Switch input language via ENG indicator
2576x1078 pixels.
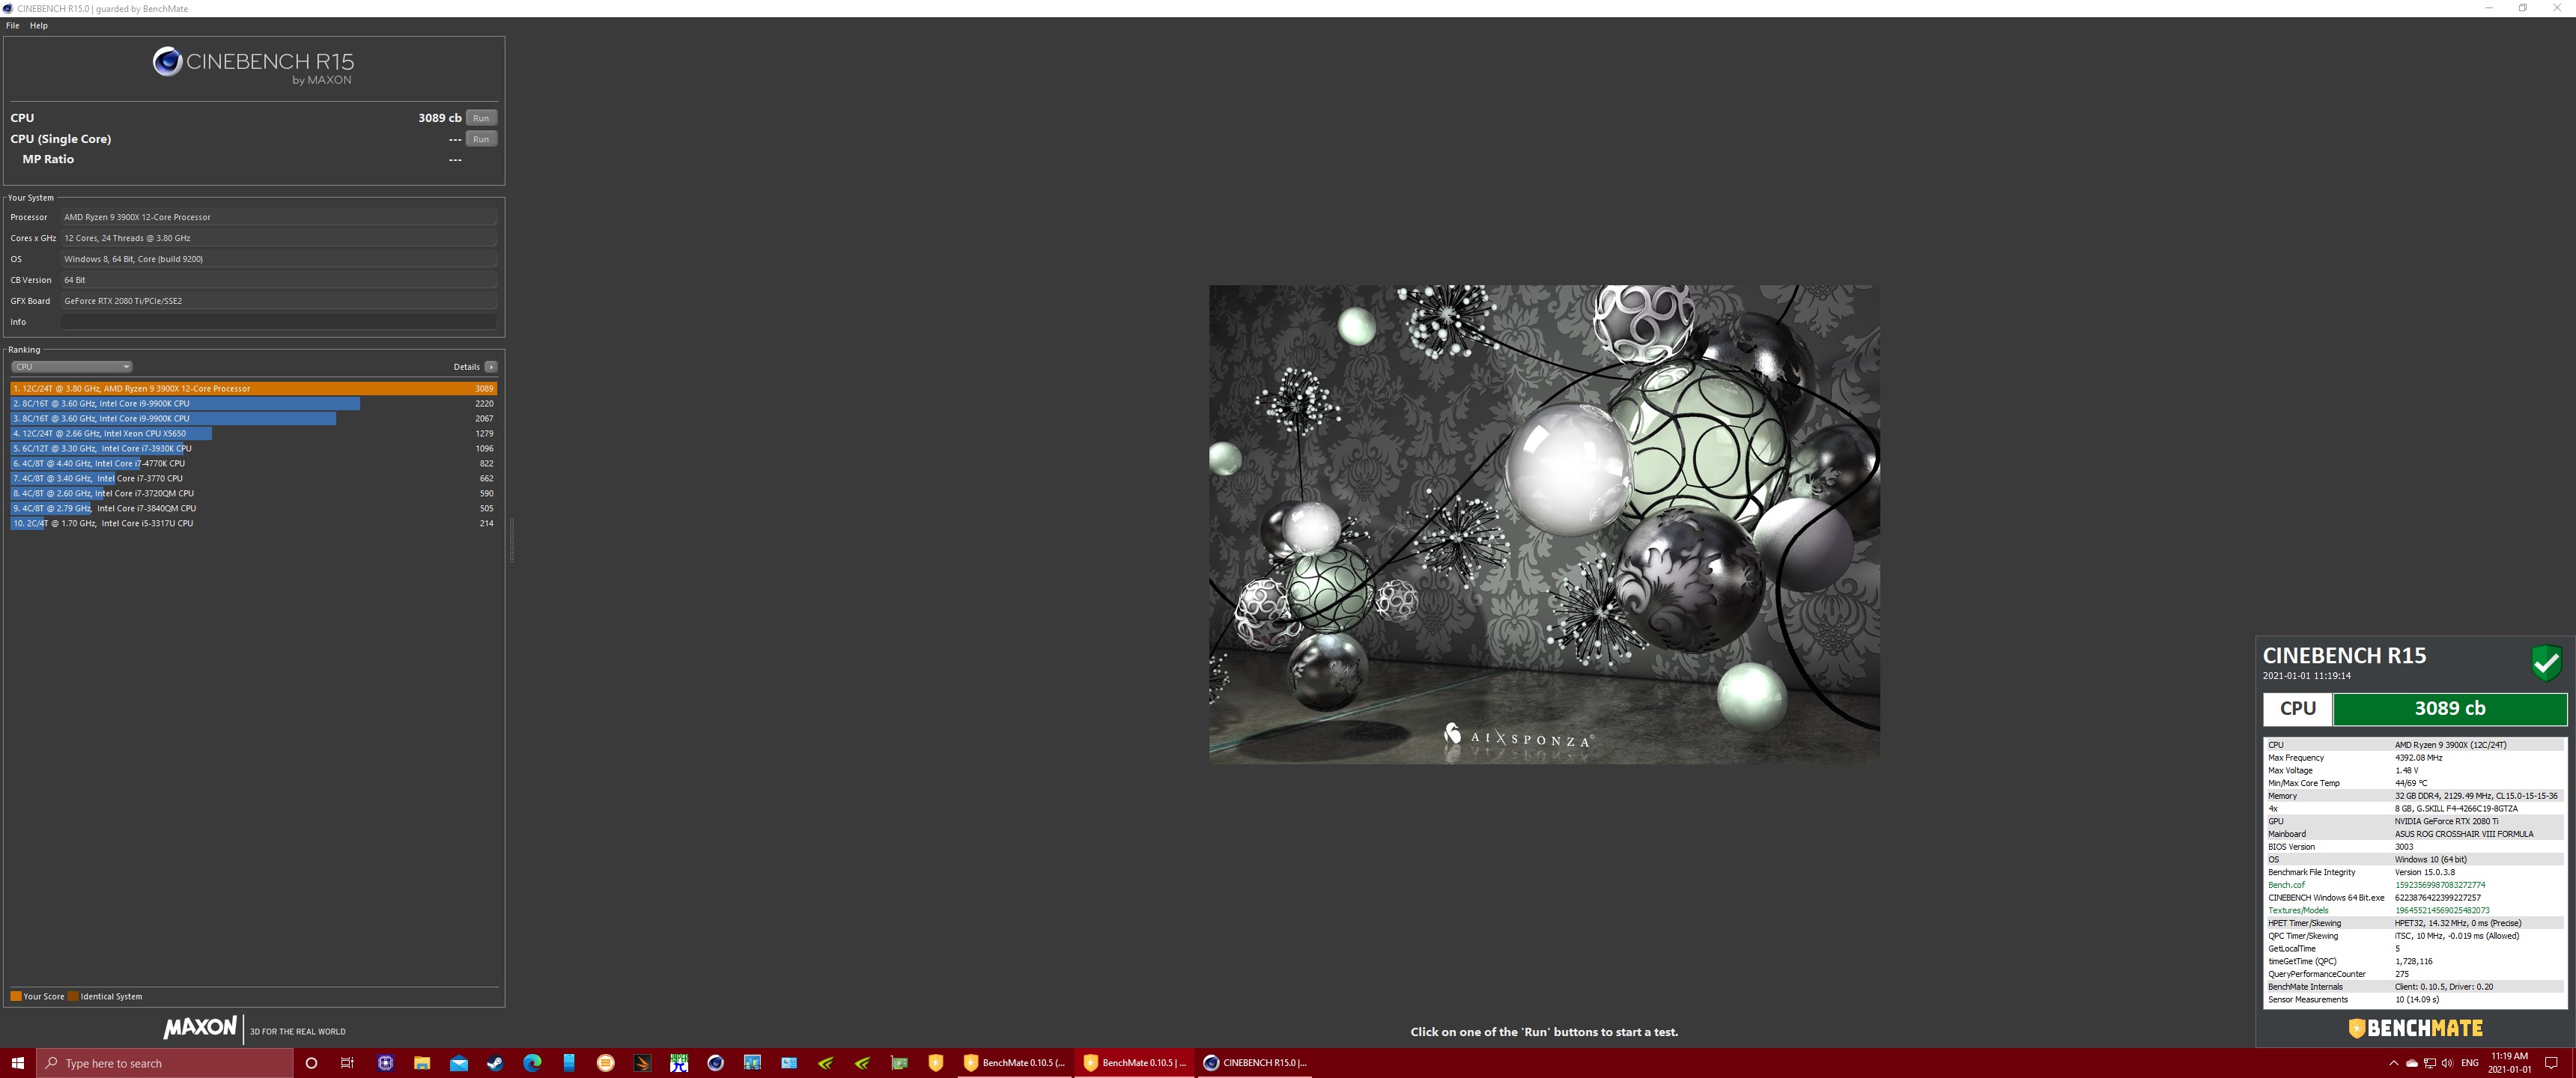(x=2469, y=1063)
